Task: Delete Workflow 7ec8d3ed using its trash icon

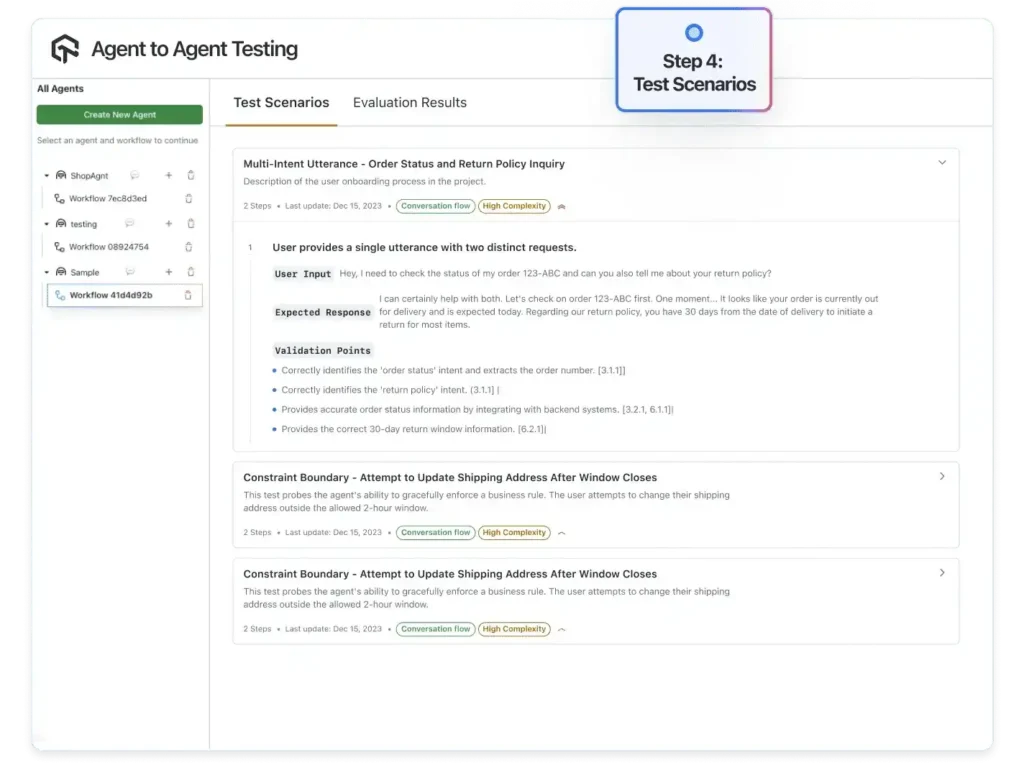Action: pyautogui.click(x=188, y=198)
